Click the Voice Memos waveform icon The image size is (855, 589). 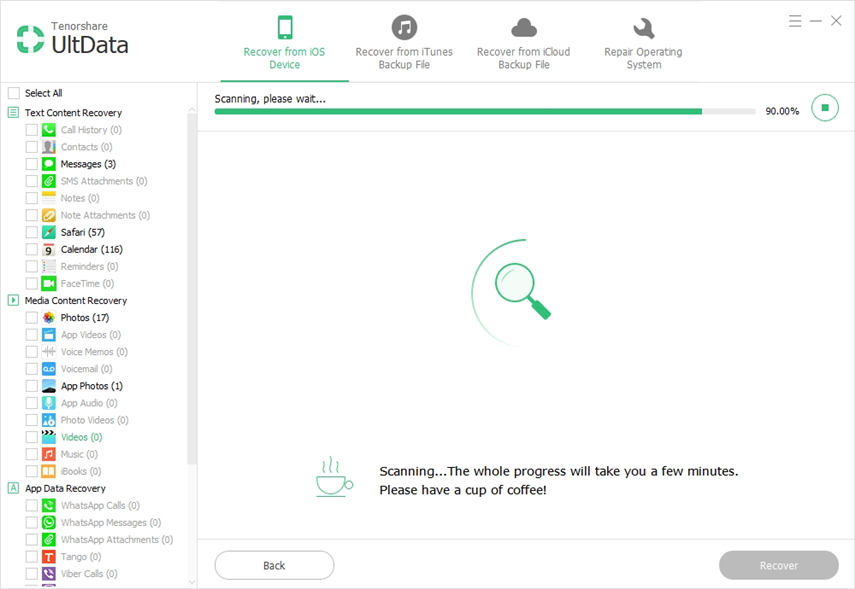pos(49,352)
